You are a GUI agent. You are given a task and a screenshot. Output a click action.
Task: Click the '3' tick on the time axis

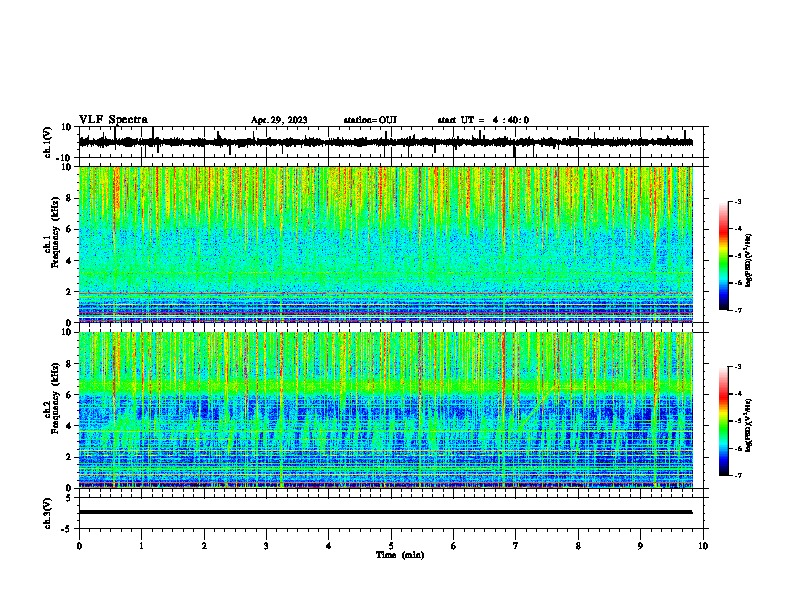[266, 546]
